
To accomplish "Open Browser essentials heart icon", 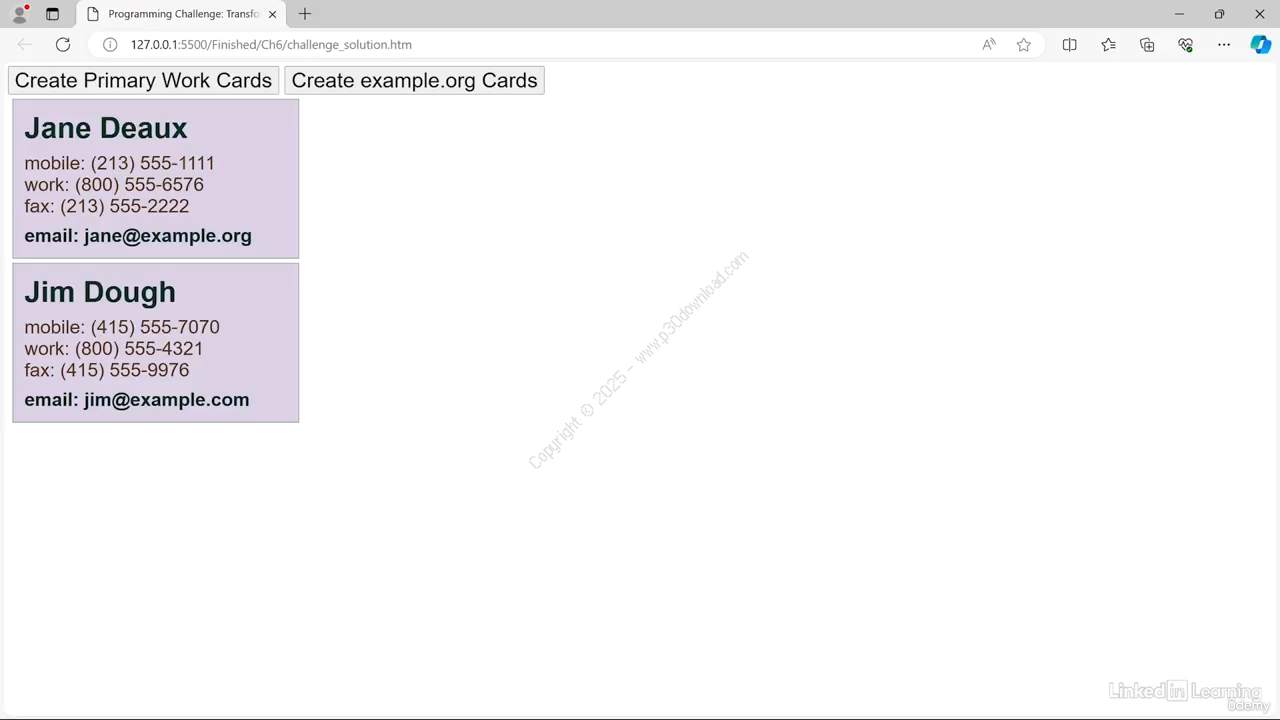I will (1186, 44).
